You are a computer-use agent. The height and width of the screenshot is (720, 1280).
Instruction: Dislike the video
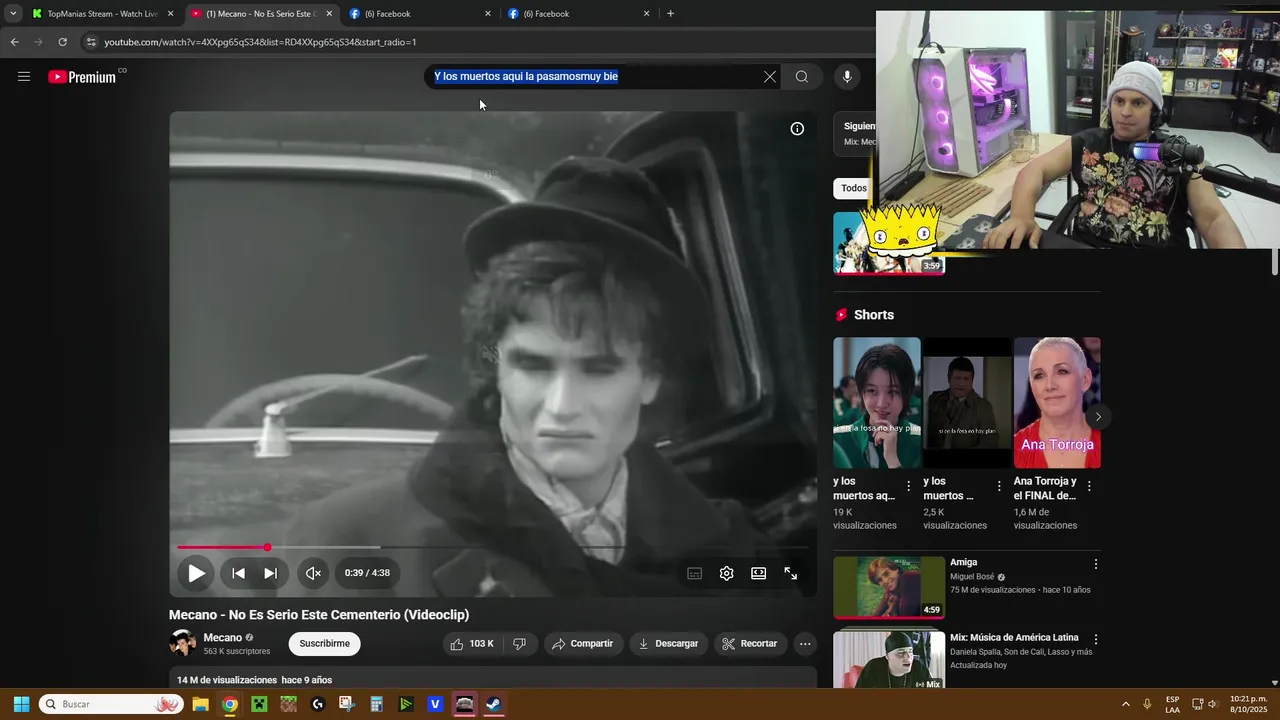519,644
